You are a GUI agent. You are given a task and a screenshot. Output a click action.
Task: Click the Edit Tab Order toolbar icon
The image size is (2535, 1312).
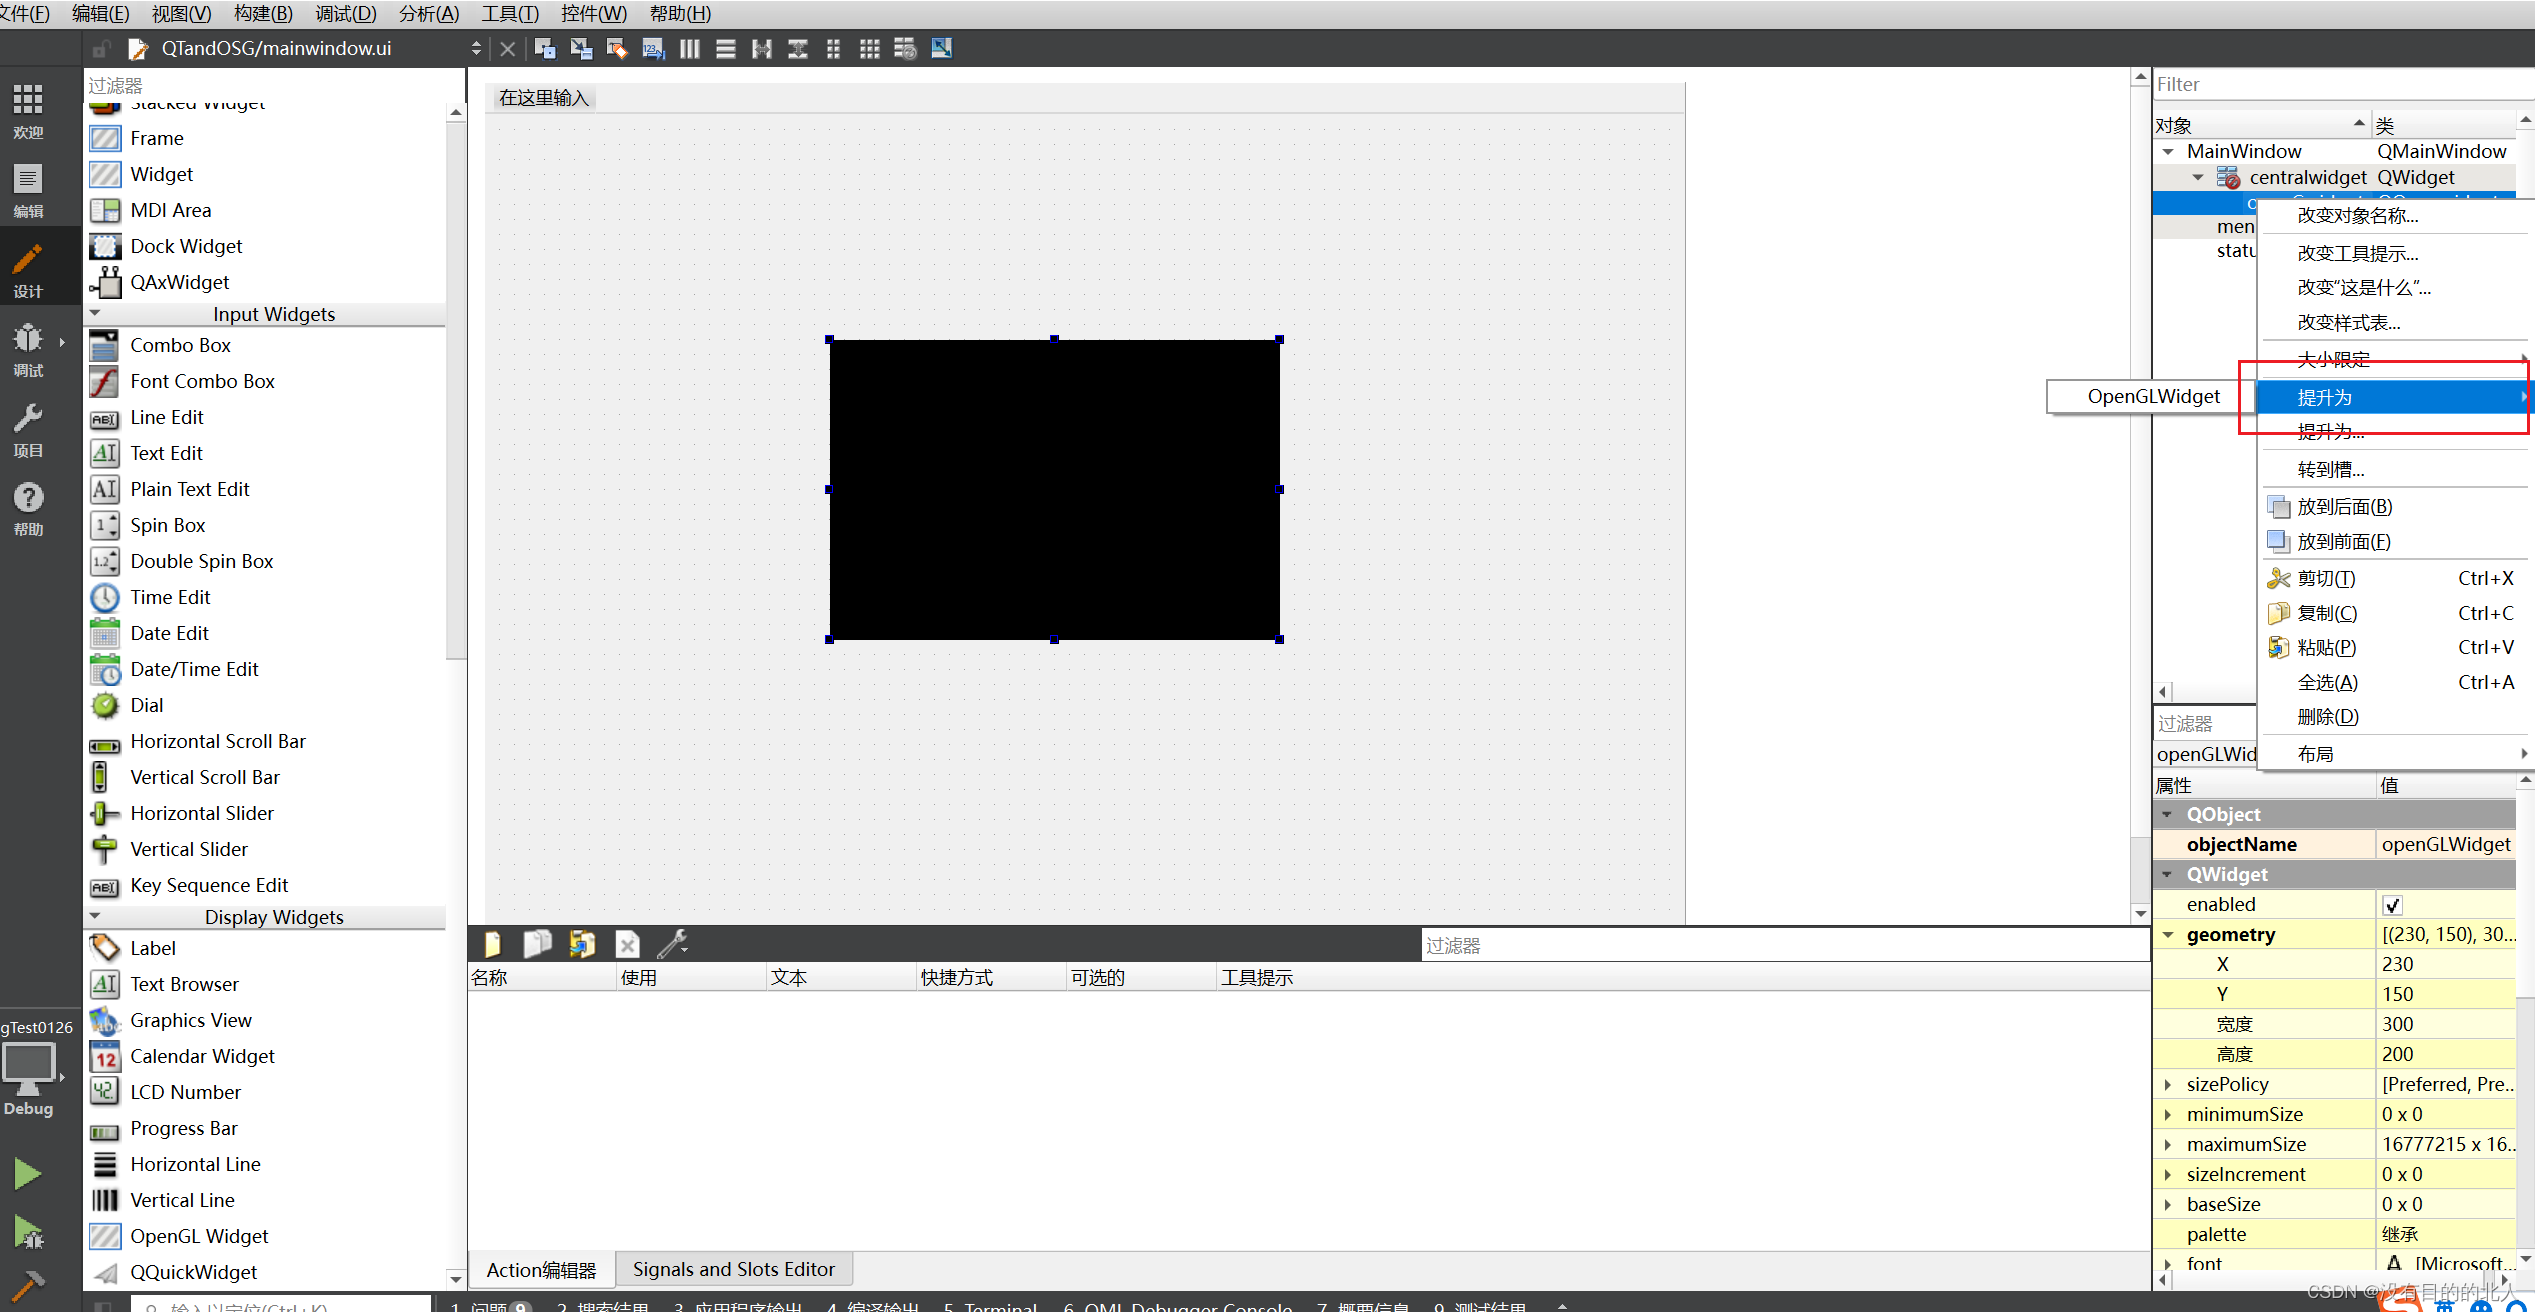[653, 48]
